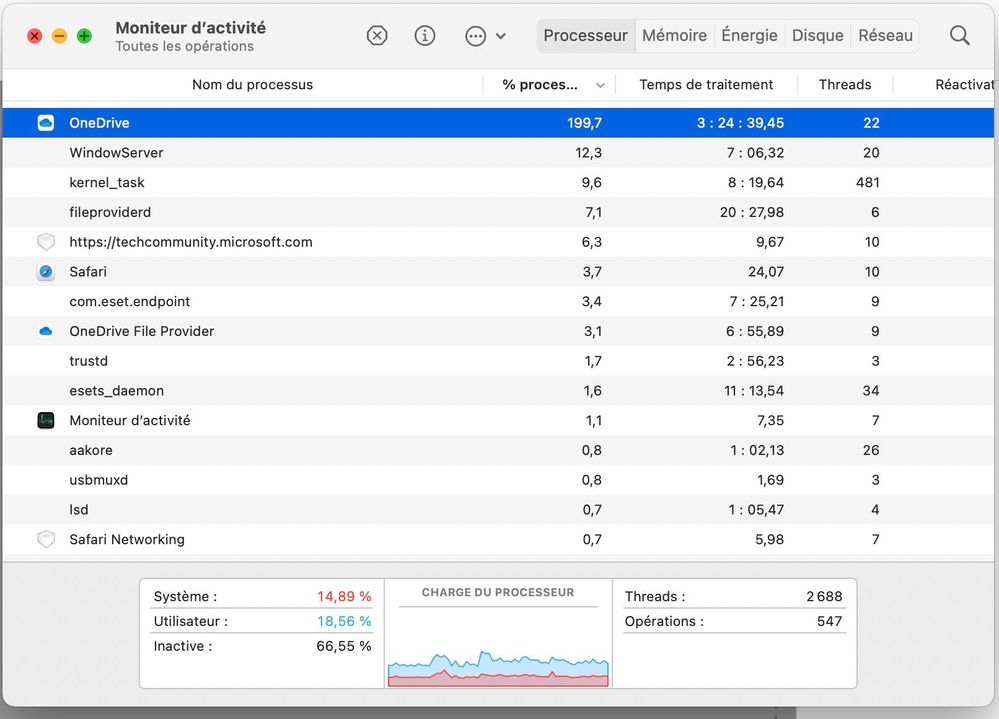
Task: Select the Moniteur d'activité process name
Action: (130, 420)
